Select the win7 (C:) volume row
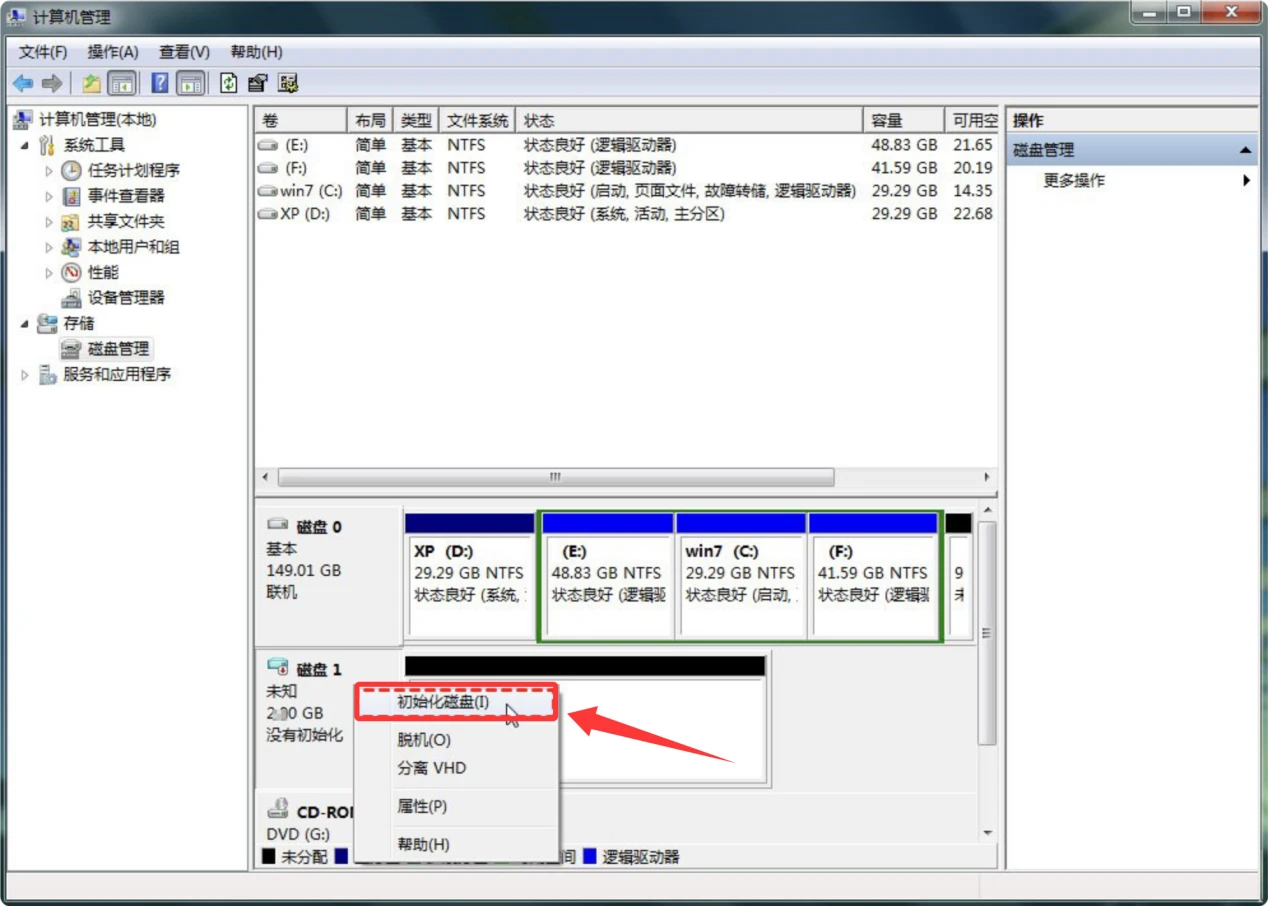Screen dimensions: 1268x906 click(x=626, y=191)
